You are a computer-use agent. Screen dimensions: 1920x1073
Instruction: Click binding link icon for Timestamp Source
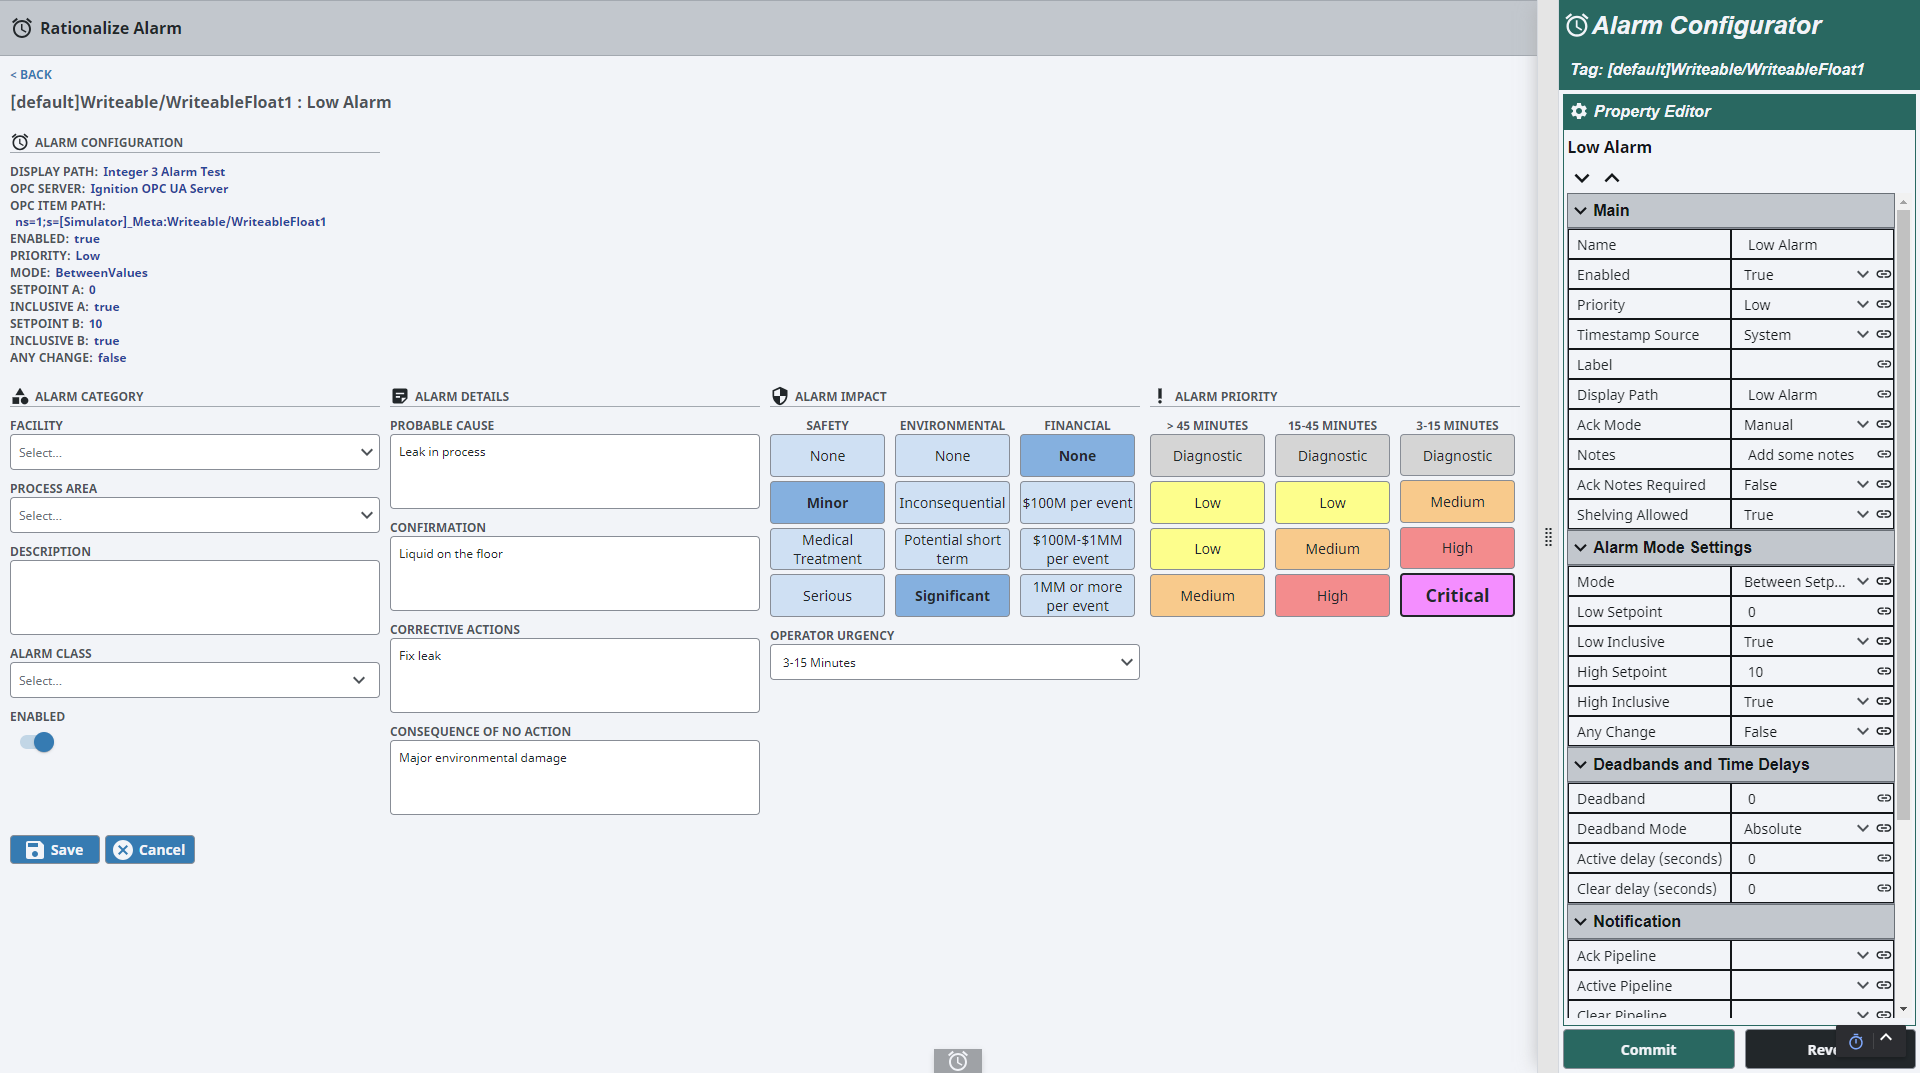tap(1883, 334)
